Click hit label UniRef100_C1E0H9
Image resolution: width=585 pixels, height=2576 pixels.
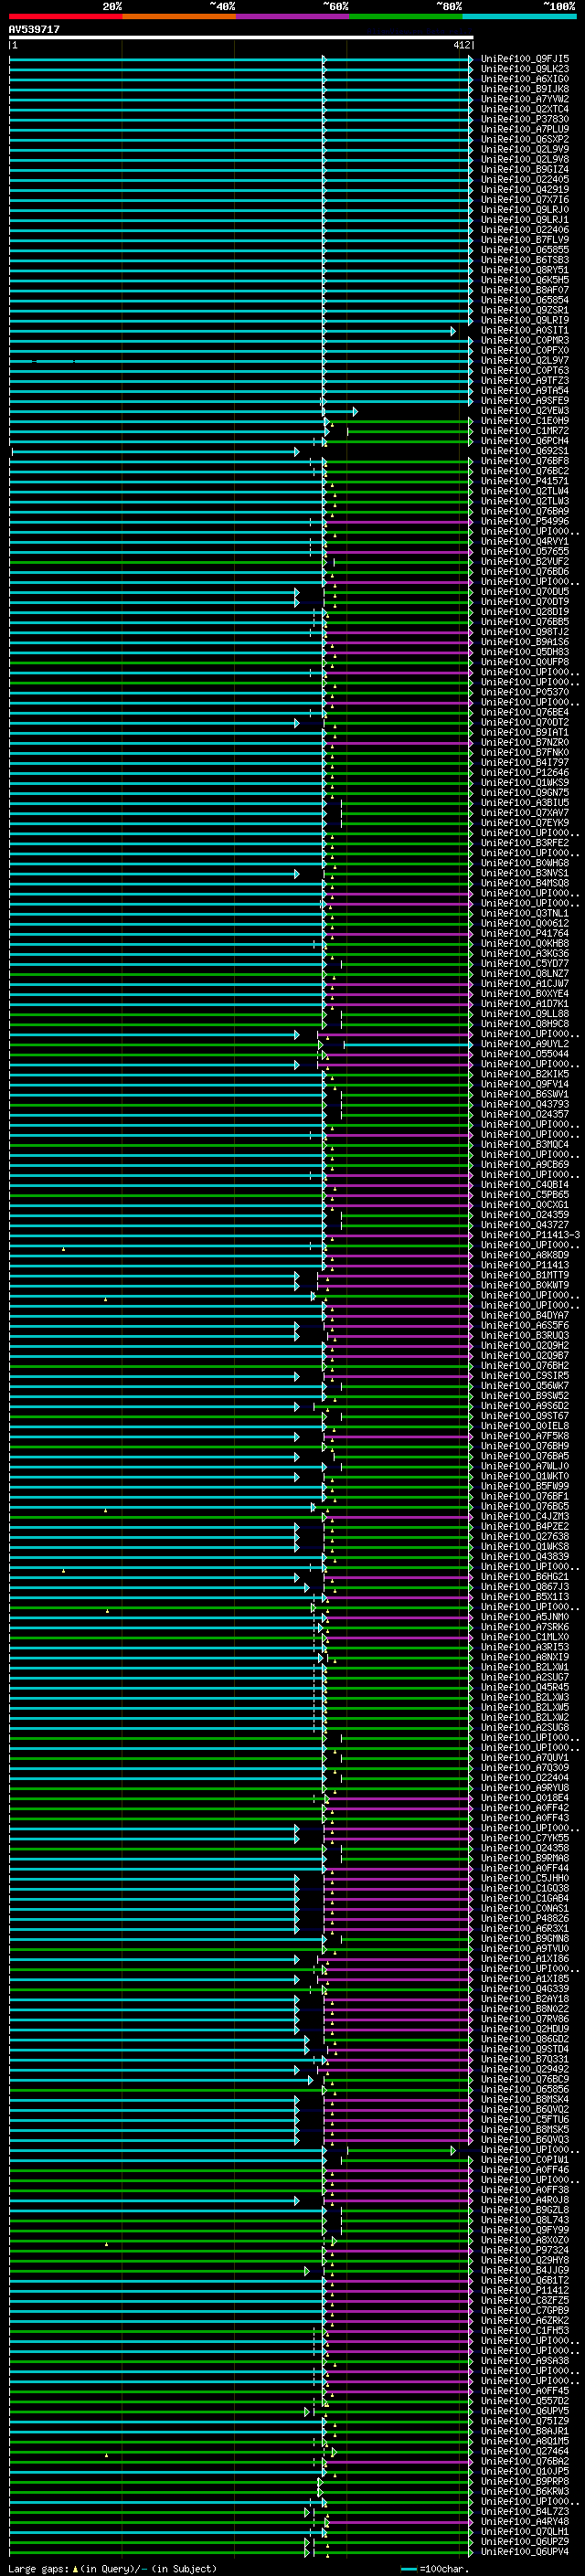pos(525,421)
